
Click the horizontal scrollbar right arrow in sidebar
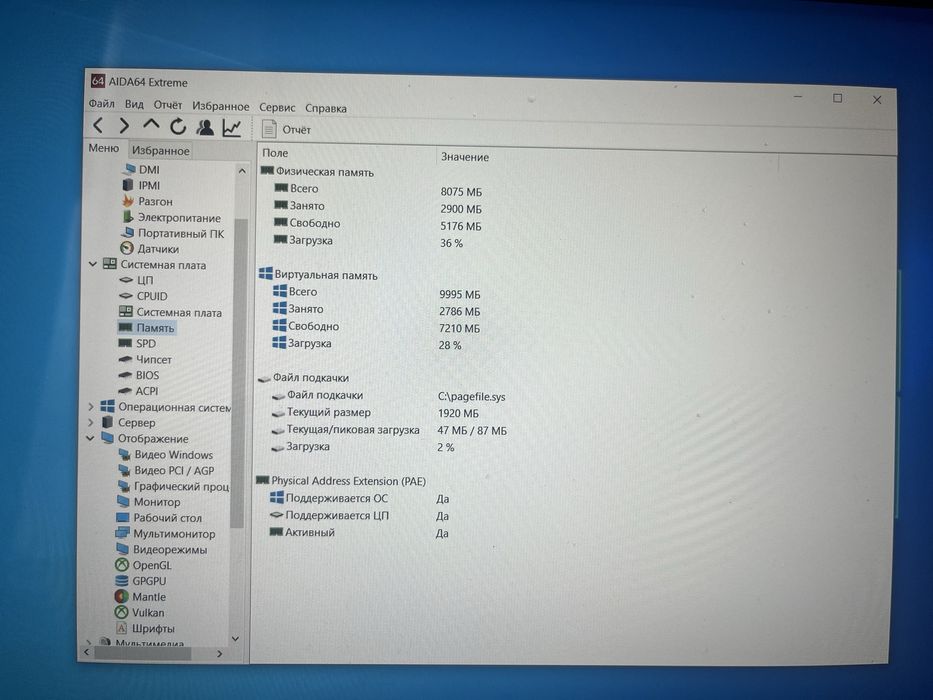[220, 654]
